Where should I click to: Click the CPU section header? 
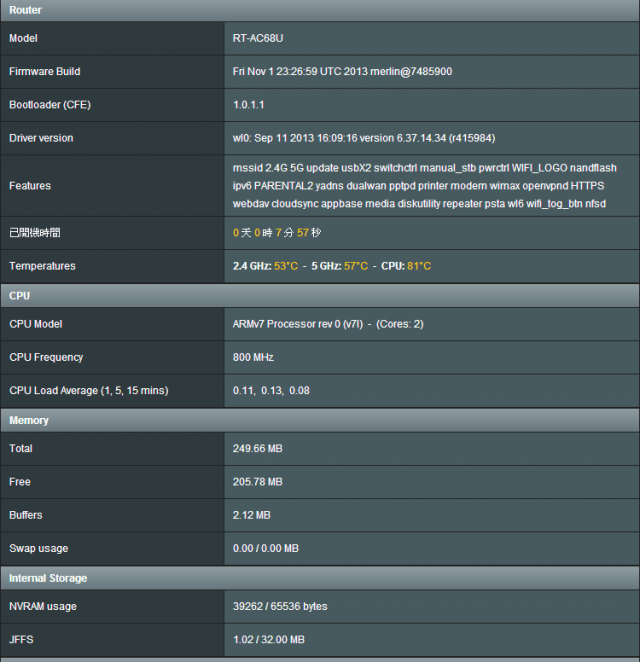[320, 296]
